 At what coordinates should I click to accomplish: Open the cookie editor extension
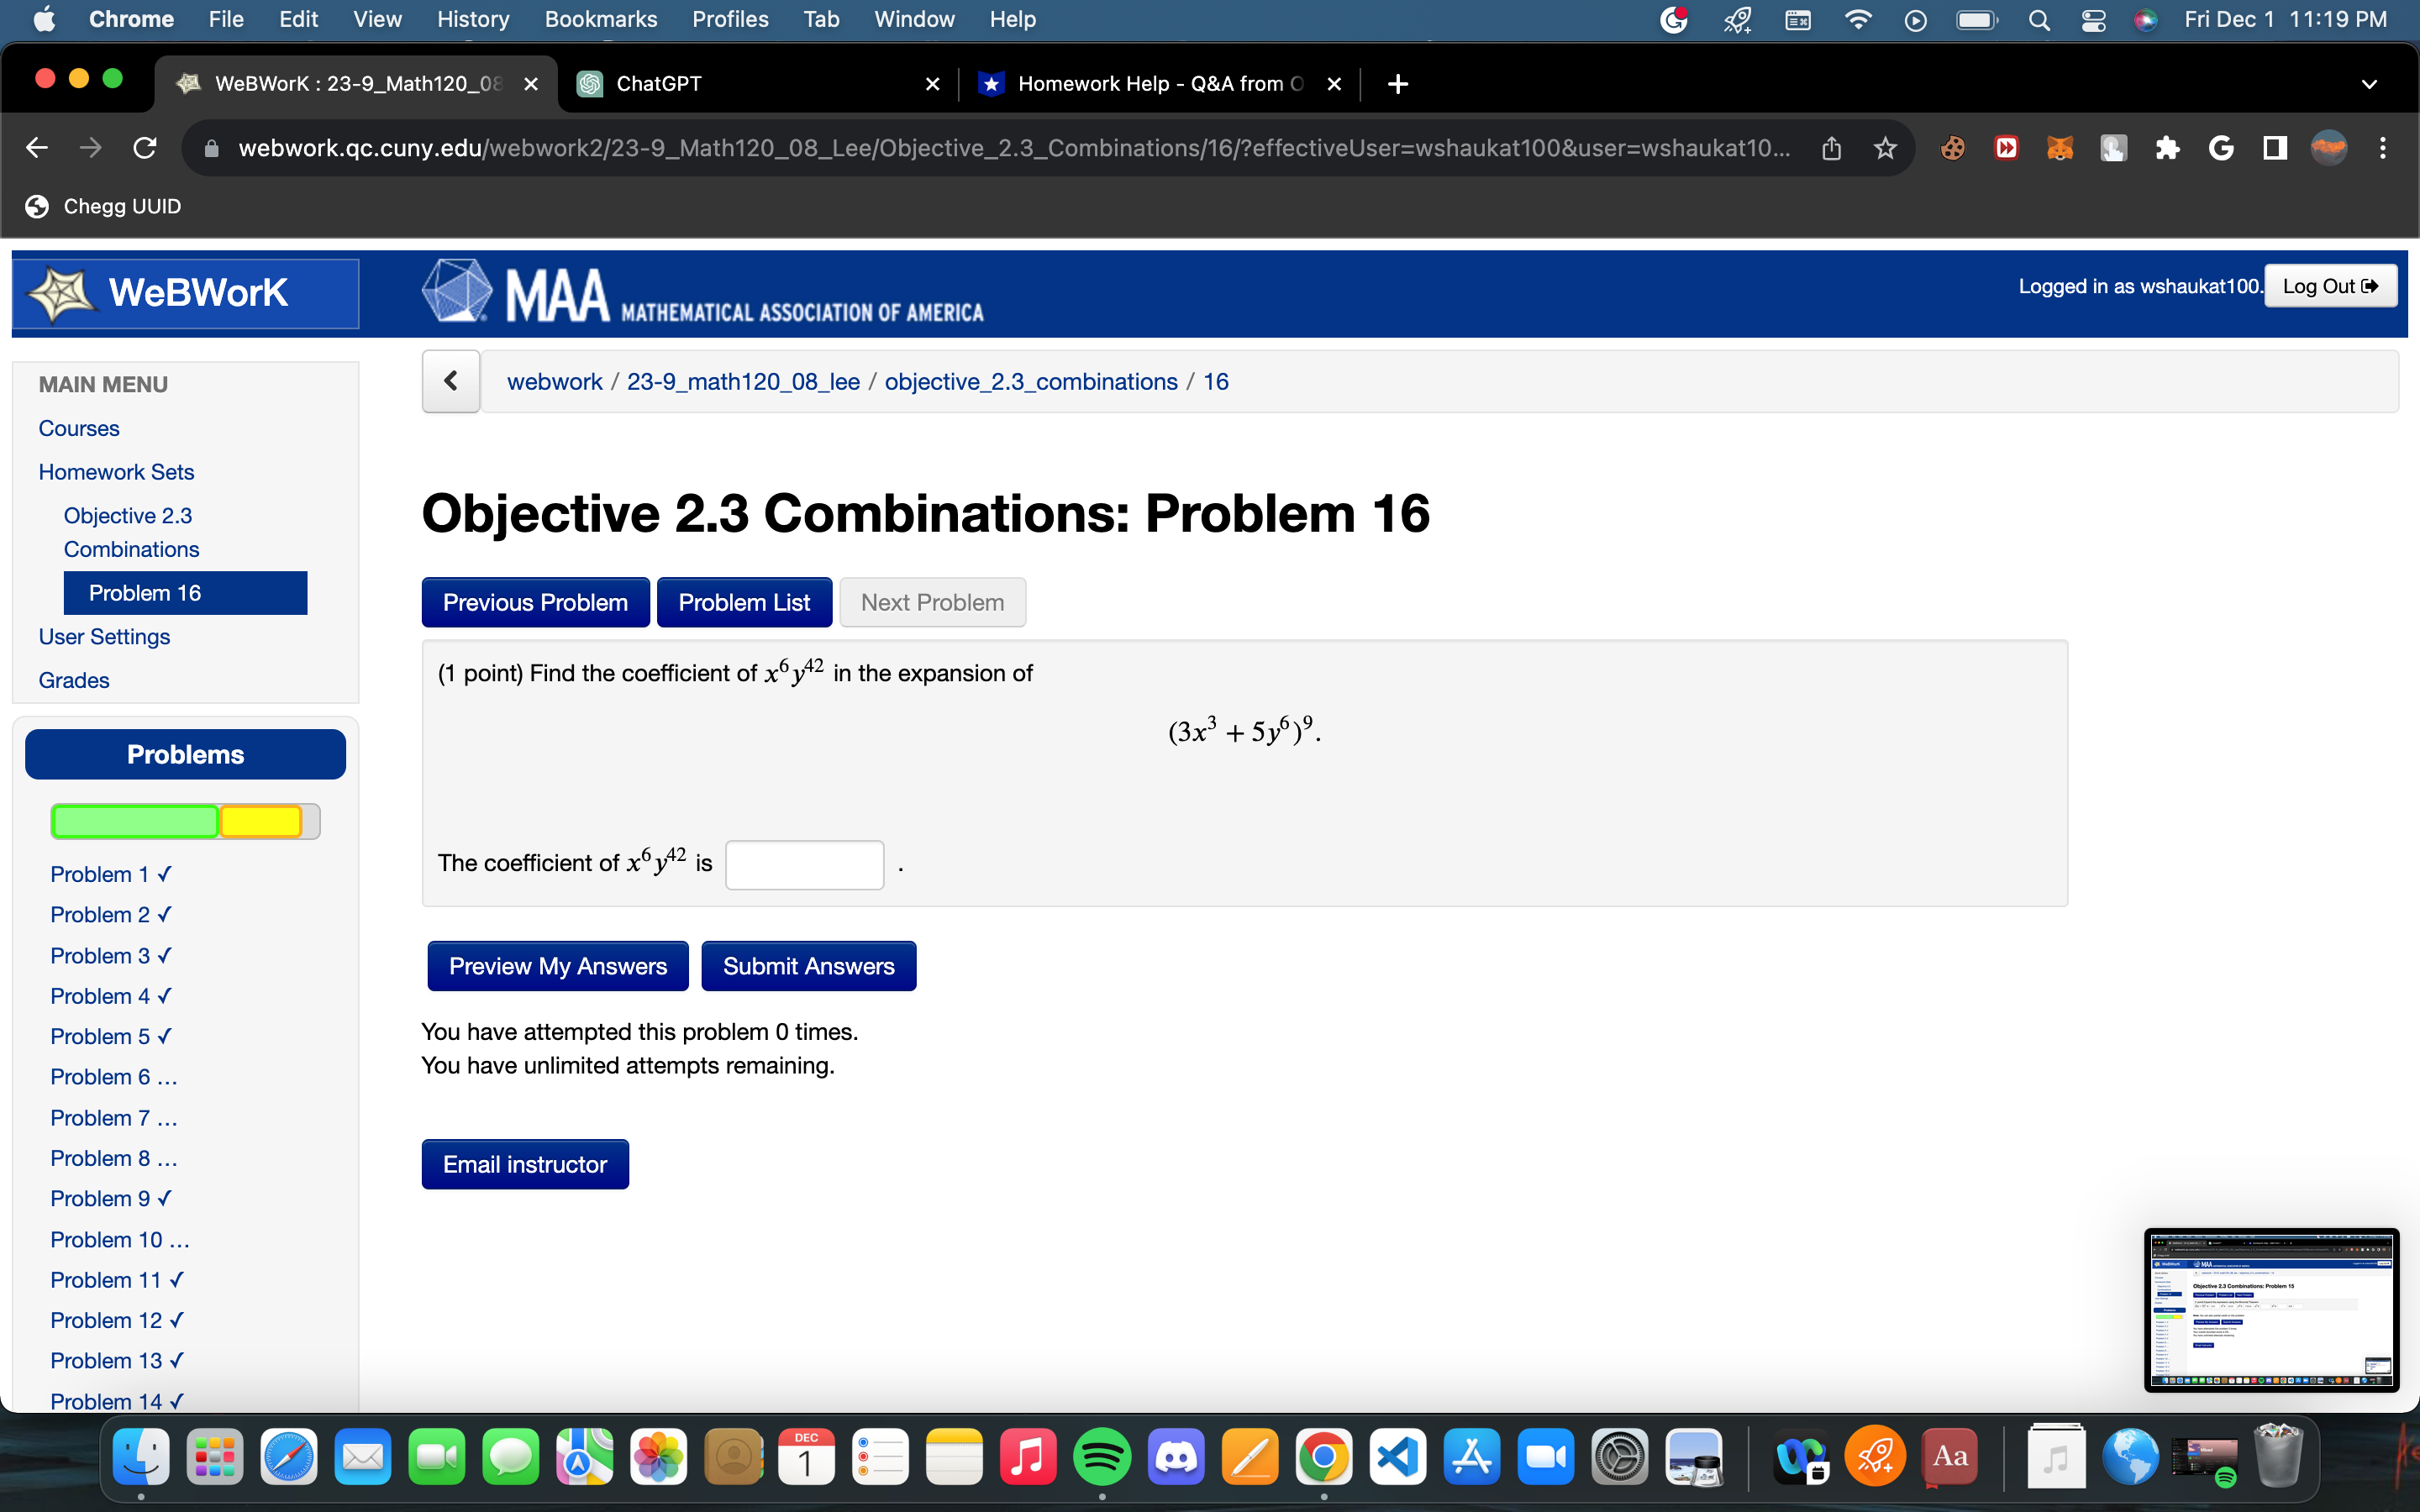[x=1952, y=147]
